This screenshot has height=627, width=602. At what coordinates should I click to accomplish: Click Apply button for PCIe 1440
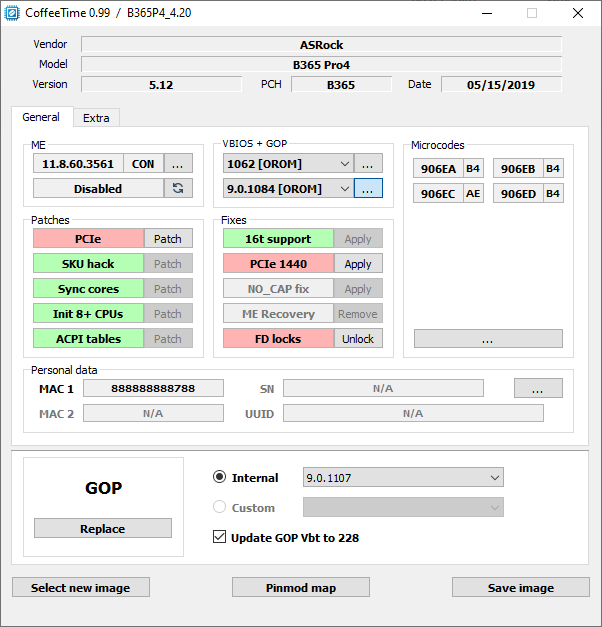point(358,264)
